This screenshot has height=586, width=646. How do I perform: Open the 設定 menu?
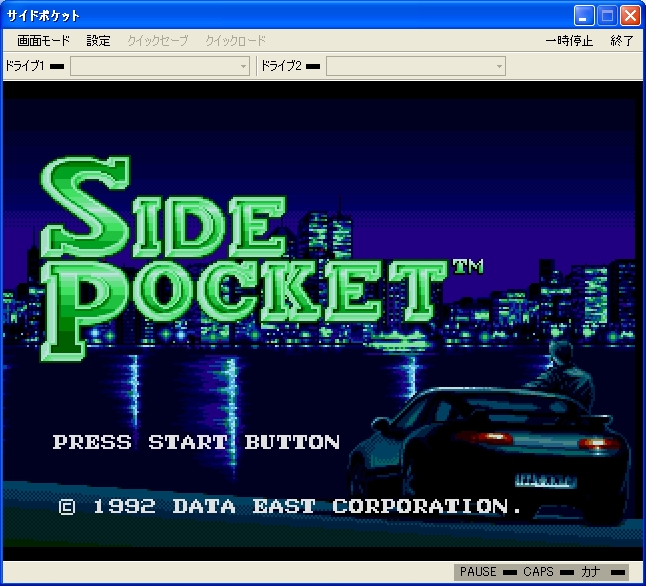pos(98,40)
